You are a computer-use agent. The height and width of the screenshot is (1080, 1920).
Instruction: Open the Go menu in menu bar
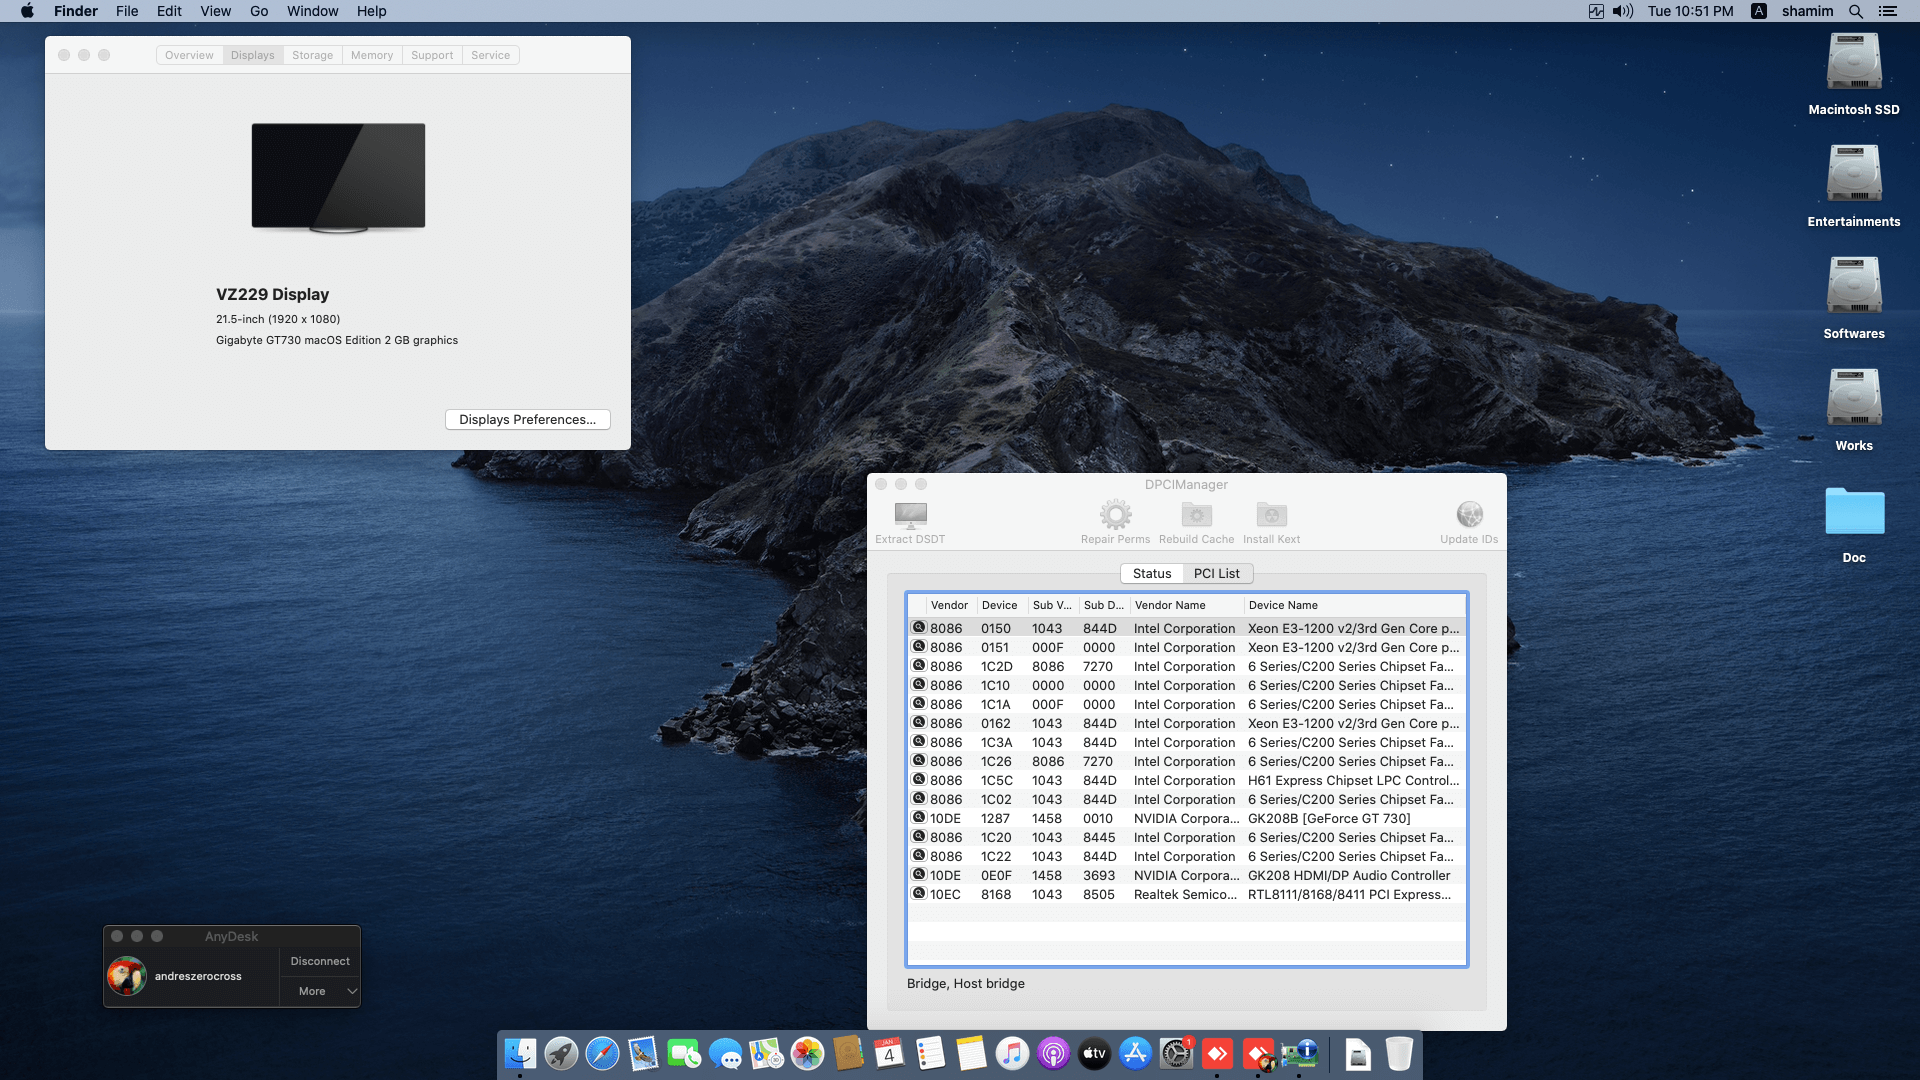click(259, 11)
